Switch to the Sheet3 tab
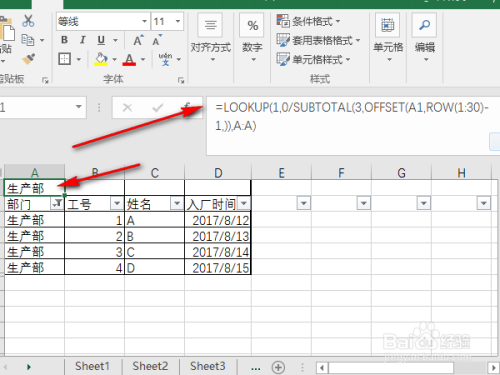The image size is (500, 375). (207, 366)
